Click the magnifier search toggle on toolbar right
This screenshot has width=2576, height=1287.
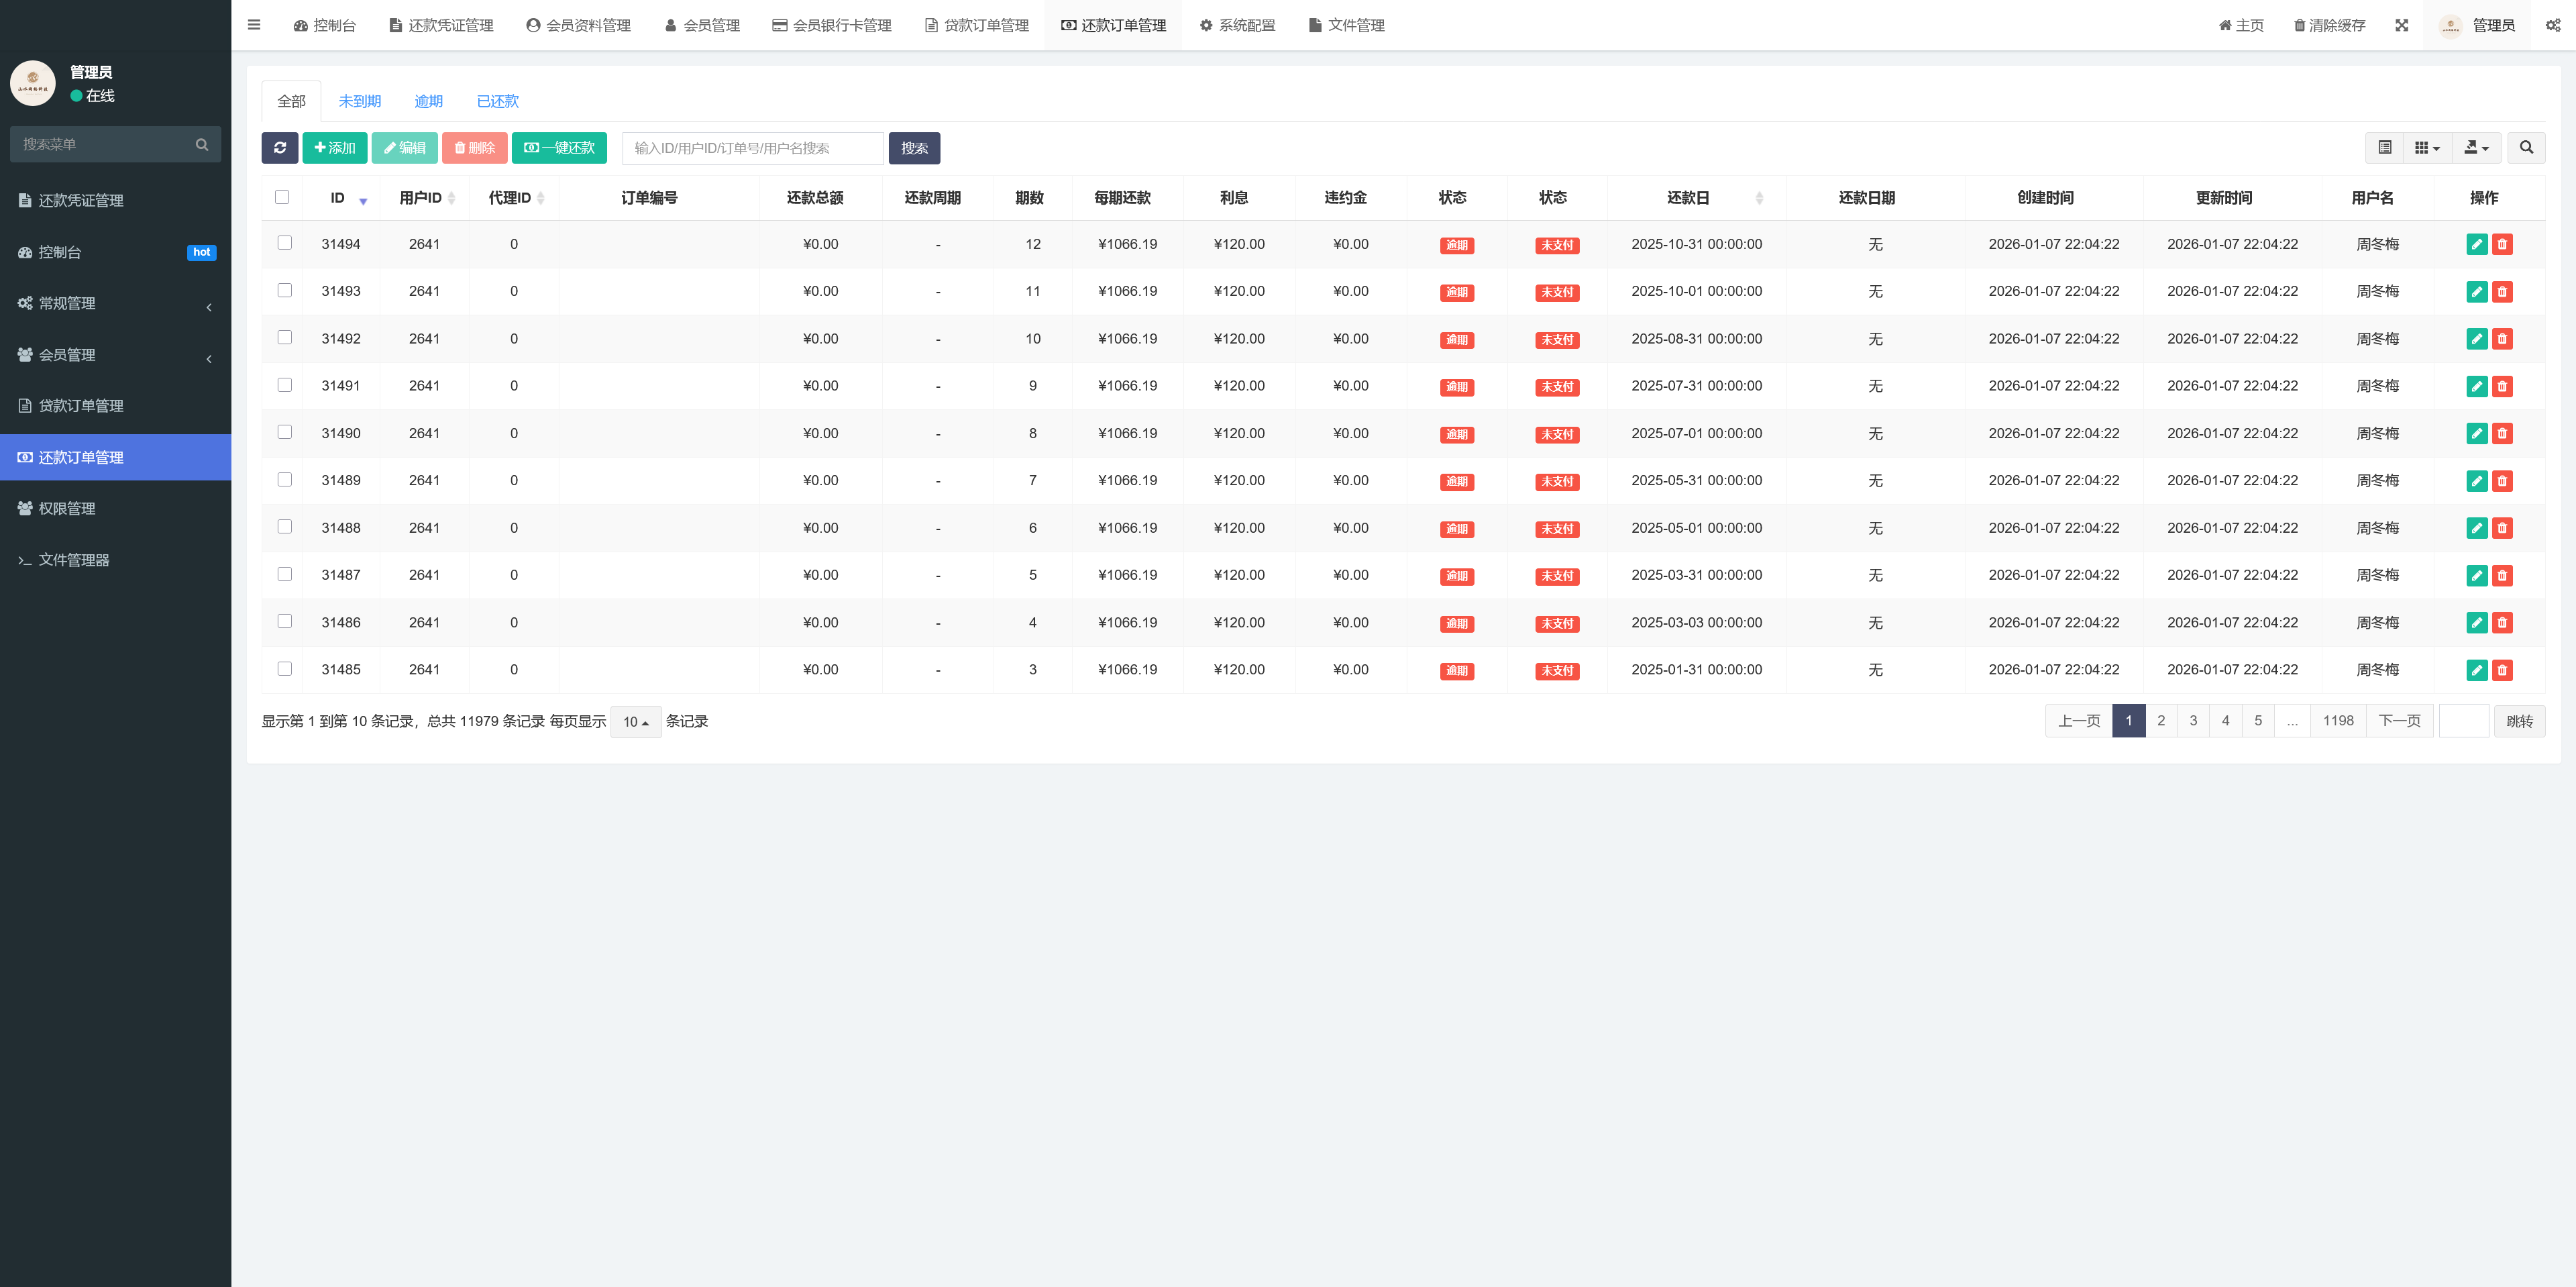2526,148
